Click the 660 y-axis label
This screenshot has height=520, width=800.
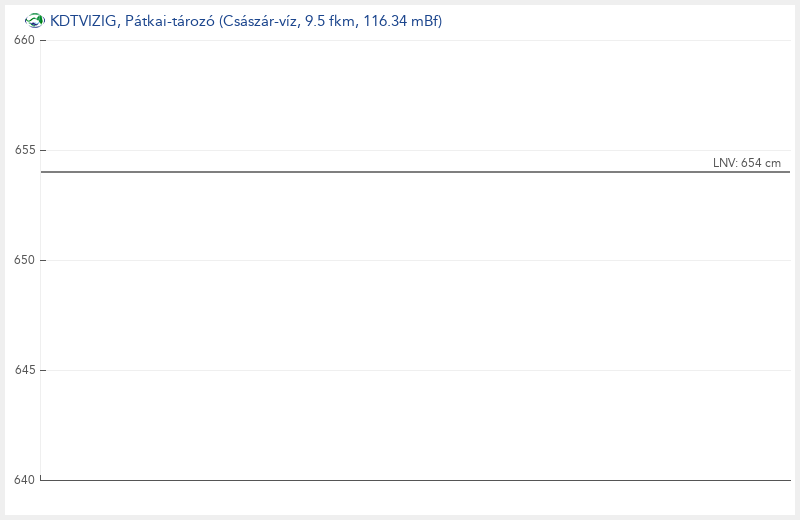[24, 40]
